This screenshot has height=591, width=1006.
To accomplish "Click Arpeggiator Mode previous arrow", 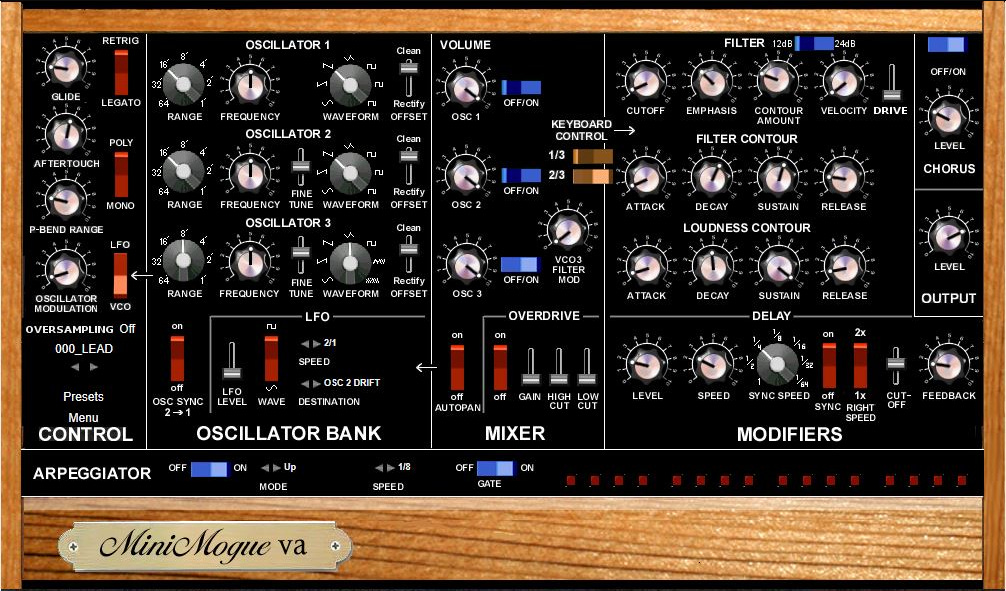I will tap(266, 468).
